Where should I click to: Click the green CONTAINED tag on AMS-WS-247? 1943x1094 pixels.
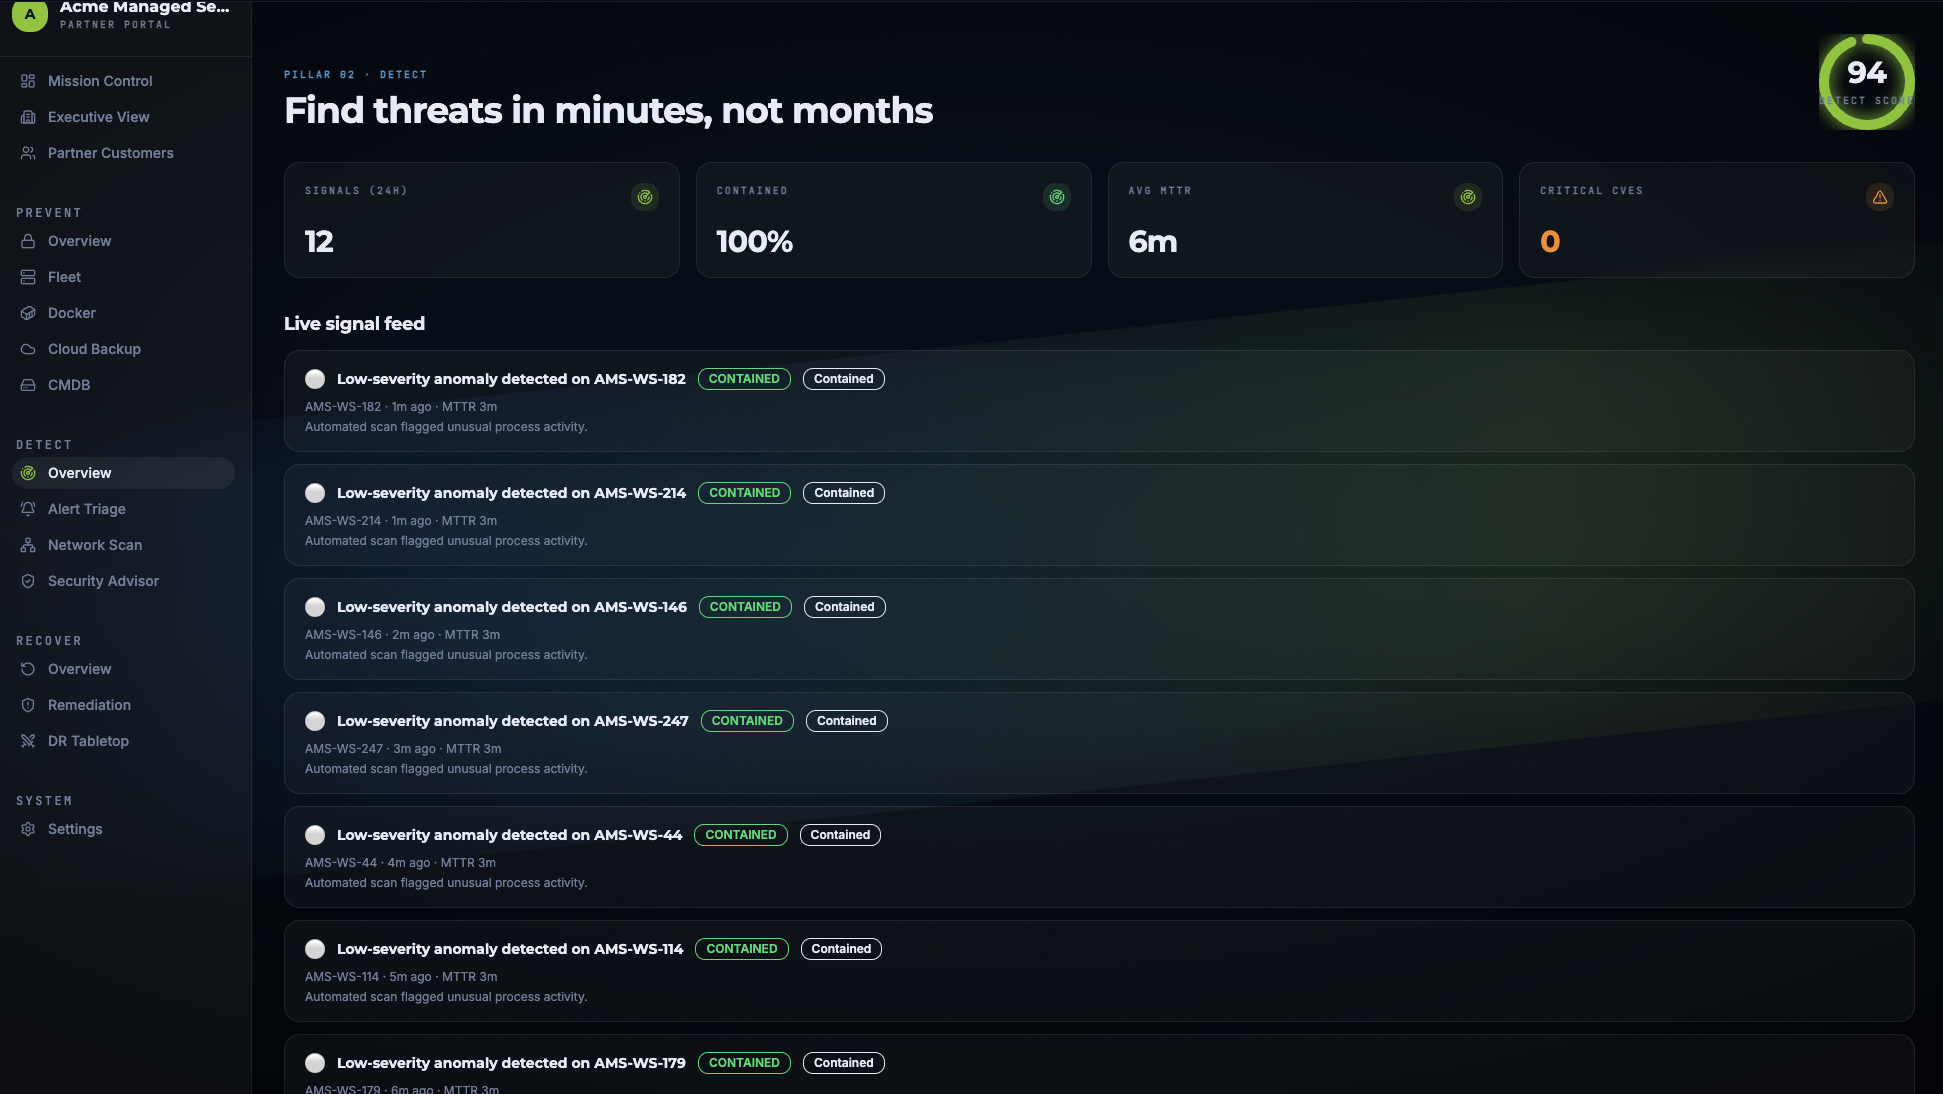(747, 721)
